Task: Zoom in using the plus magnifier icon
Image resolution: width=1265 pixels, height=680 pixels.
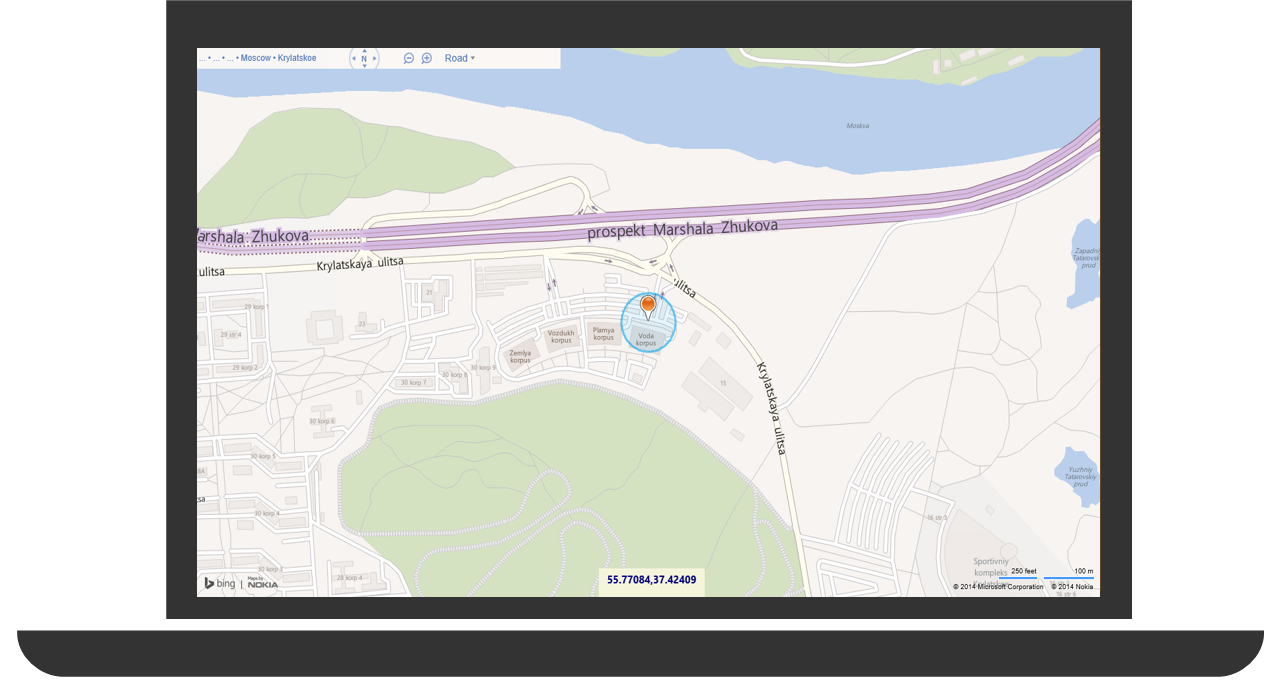Action: [x=426, y=58]
